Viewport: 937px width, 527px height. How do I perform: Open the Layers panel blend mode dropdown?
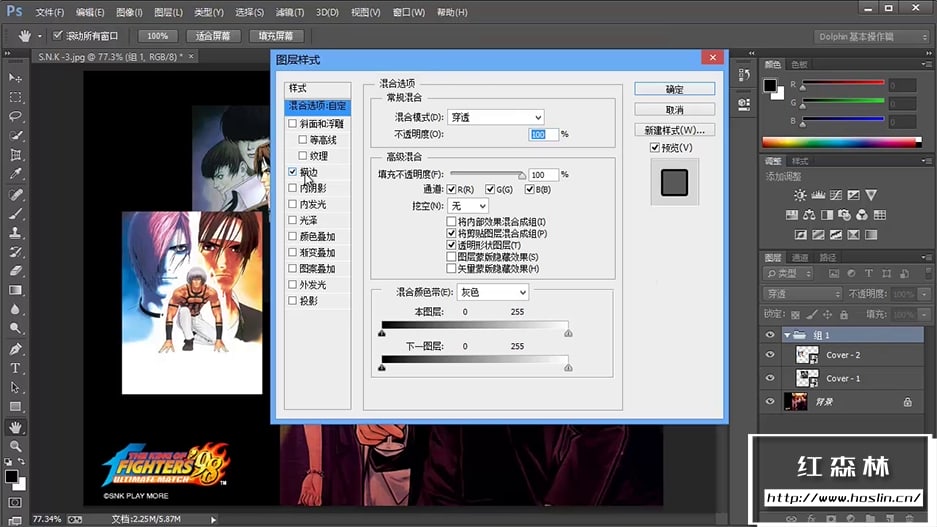click(x=802, y=293)
